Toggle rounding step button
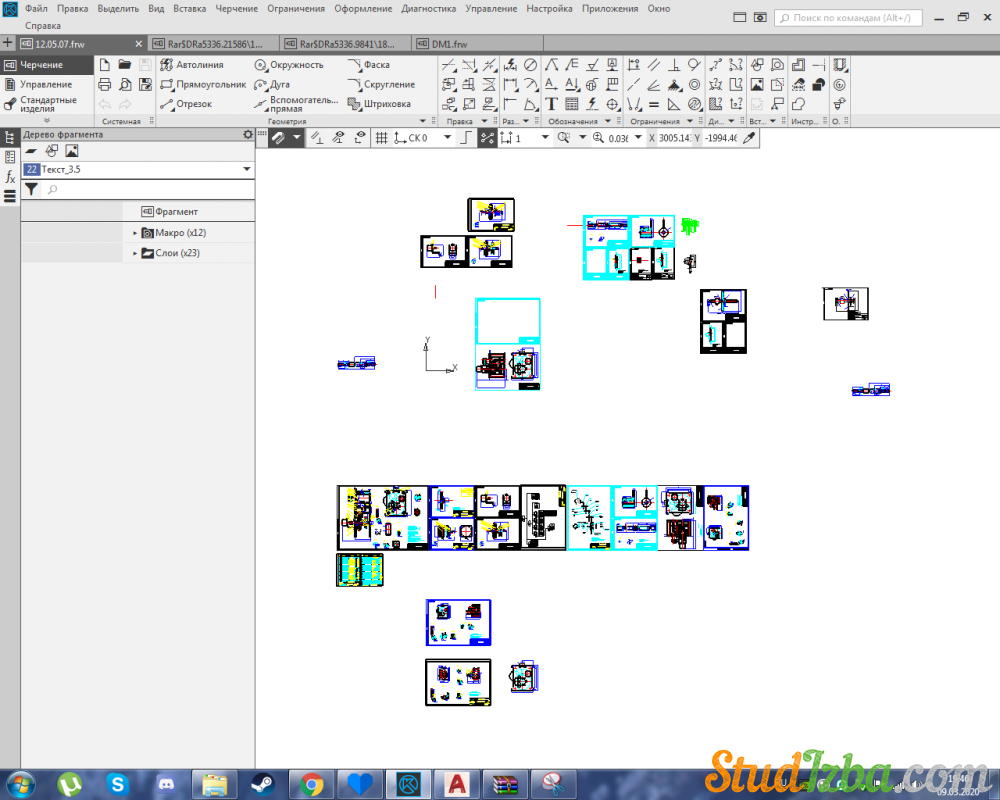Viewport: 1000px width, 800px height. [x=467, y=138]
